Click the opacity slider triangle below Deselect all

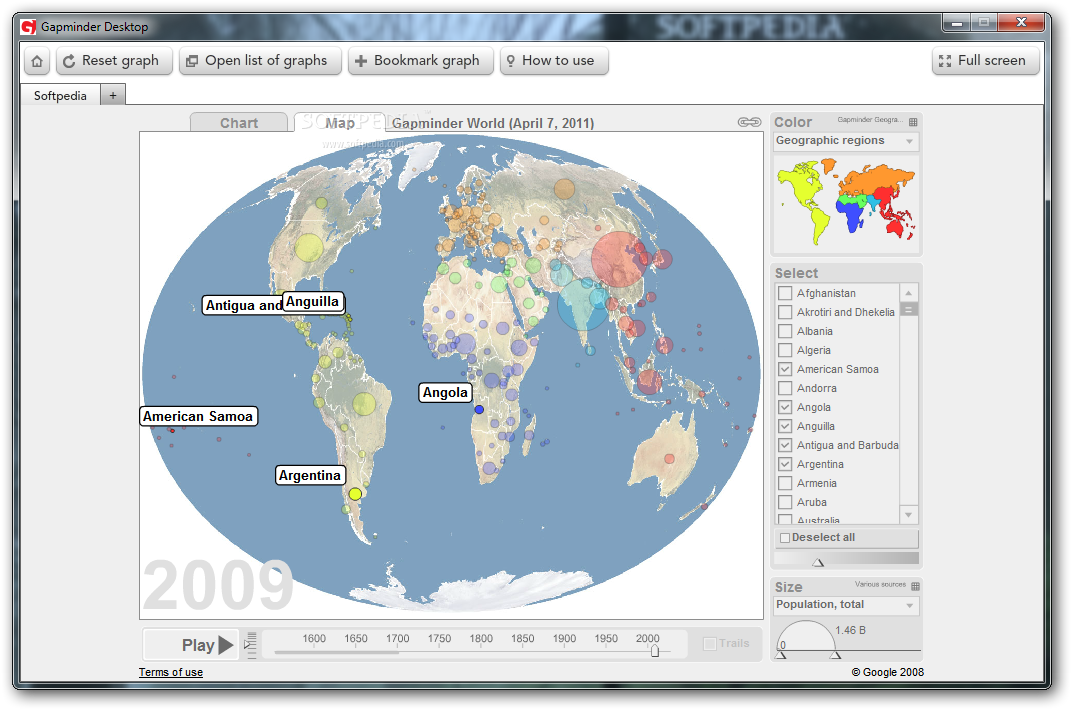818,562
